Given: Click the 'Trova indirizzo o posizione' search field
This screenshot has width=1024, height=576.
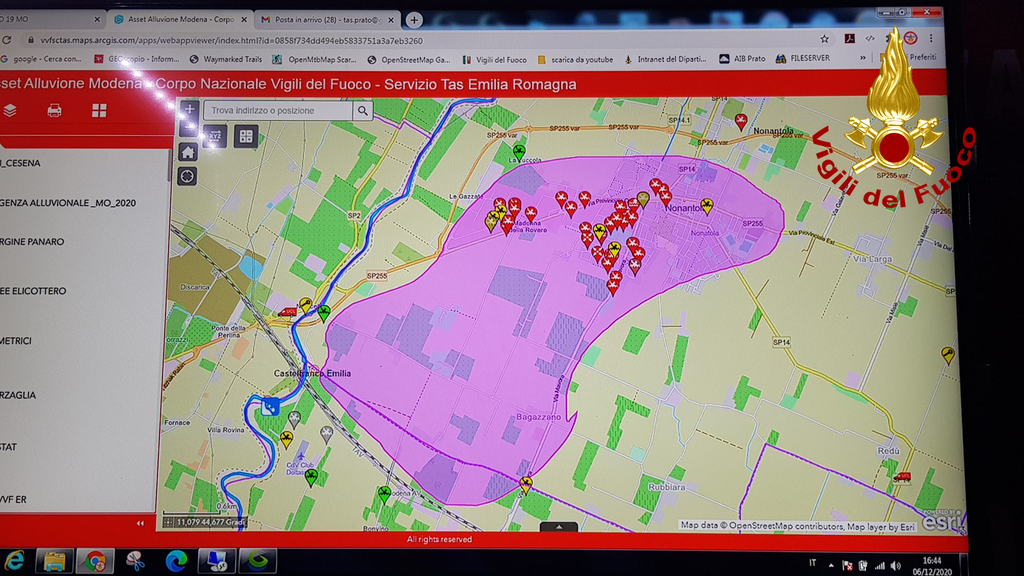Looking at the screenshot, I should tap(279, 111).
